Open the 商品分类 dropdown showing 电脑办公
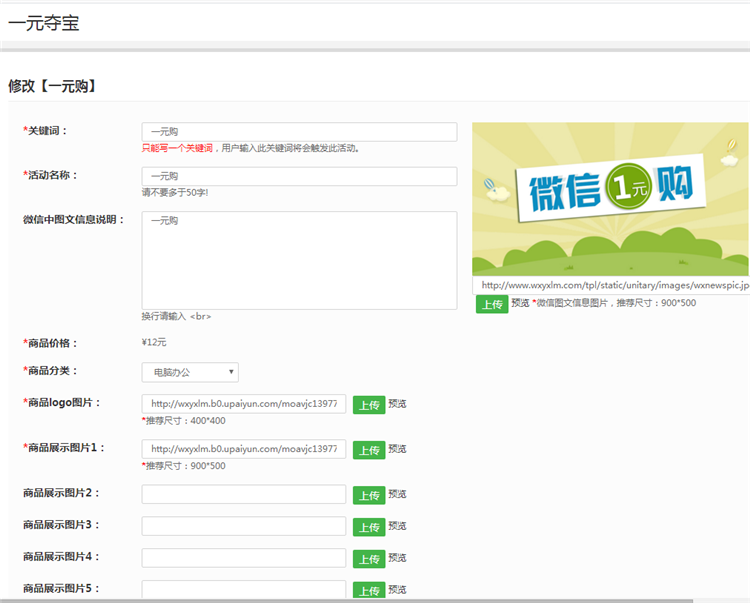The width and height of the screenshot is (750, 603). tap(190, 372)
